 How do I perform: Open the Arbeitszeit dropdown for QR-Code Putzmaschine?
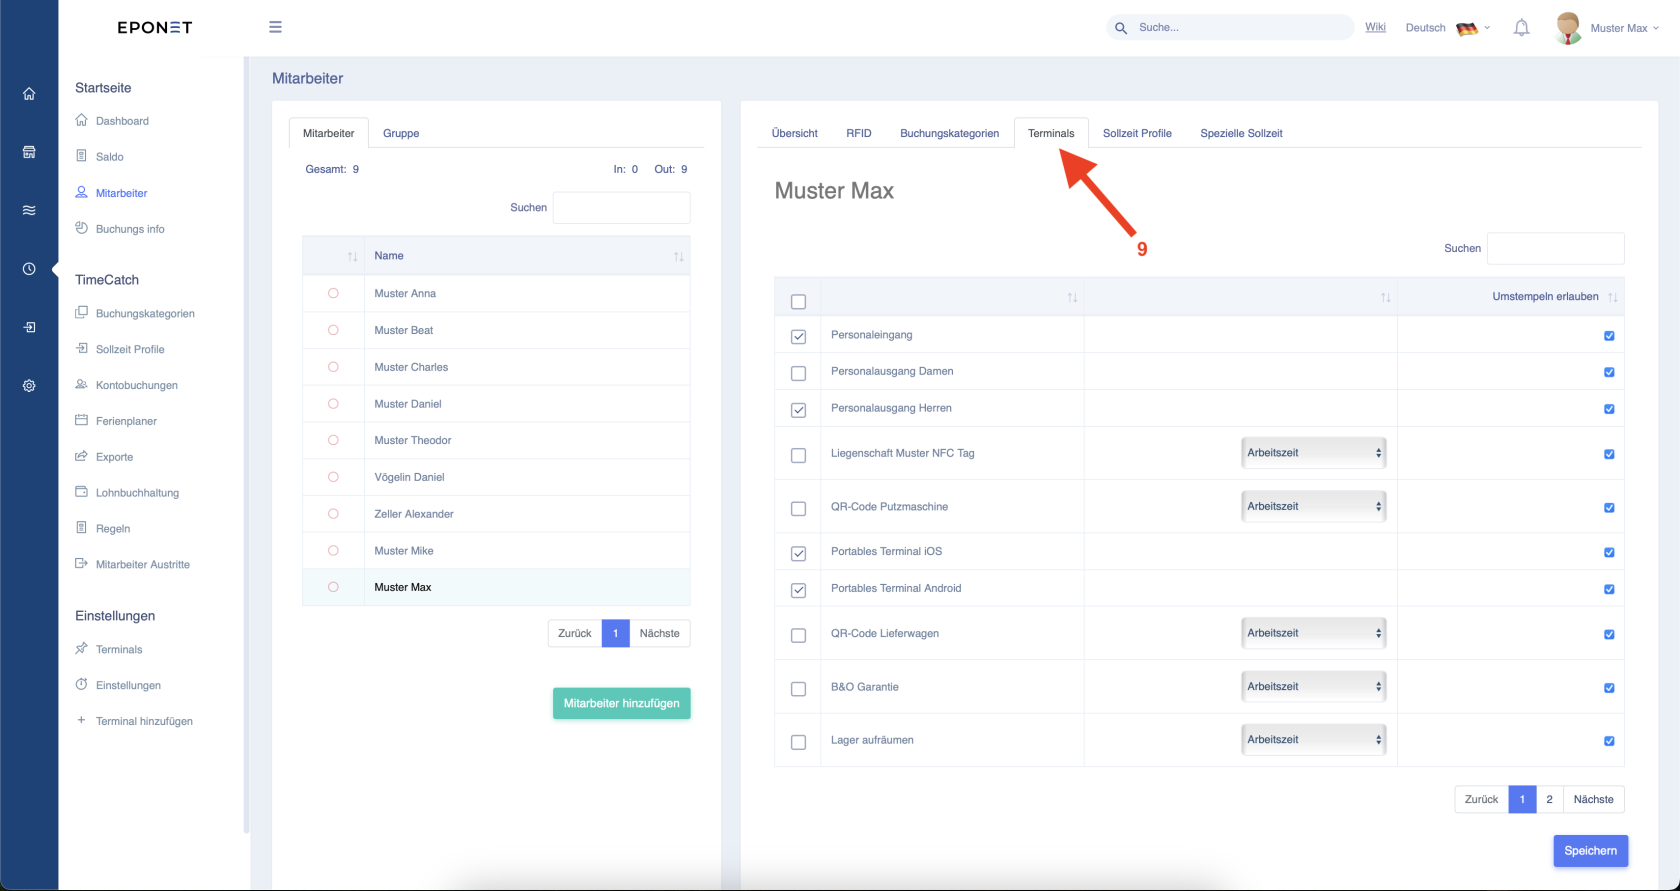(x=1313, y=506)
